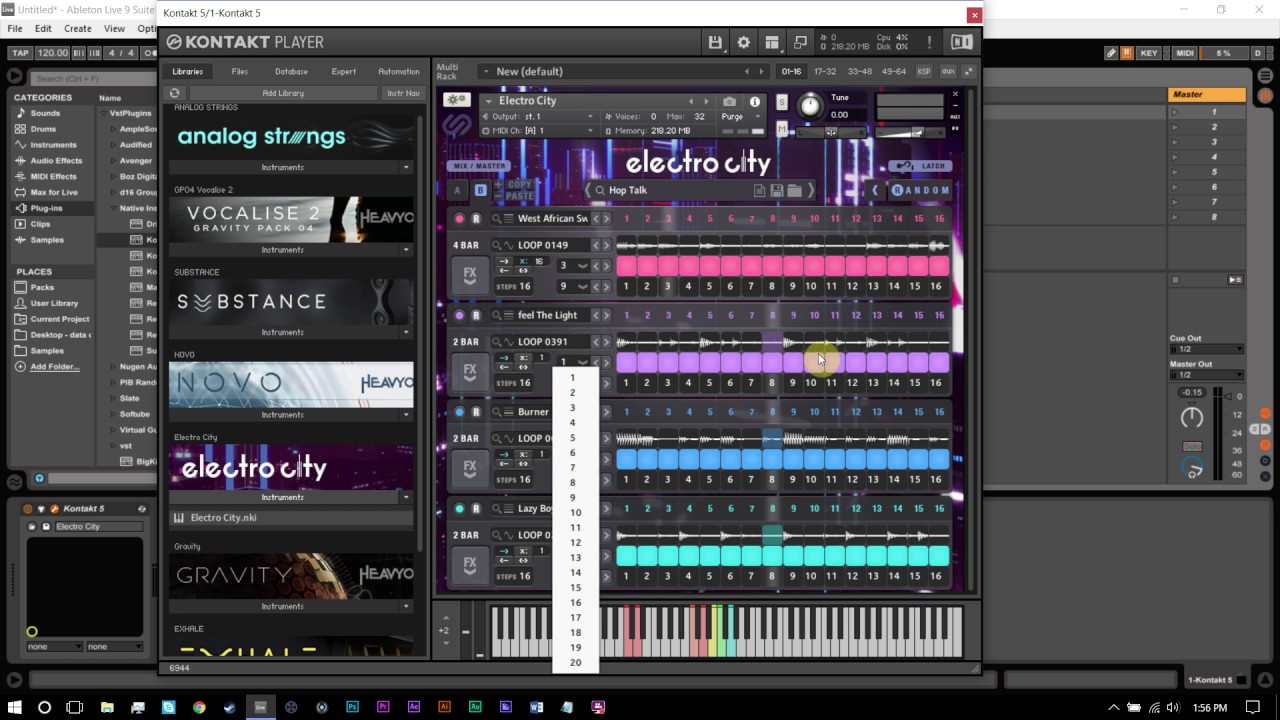Adjust the instrument Tune knob

click(810, 104)
